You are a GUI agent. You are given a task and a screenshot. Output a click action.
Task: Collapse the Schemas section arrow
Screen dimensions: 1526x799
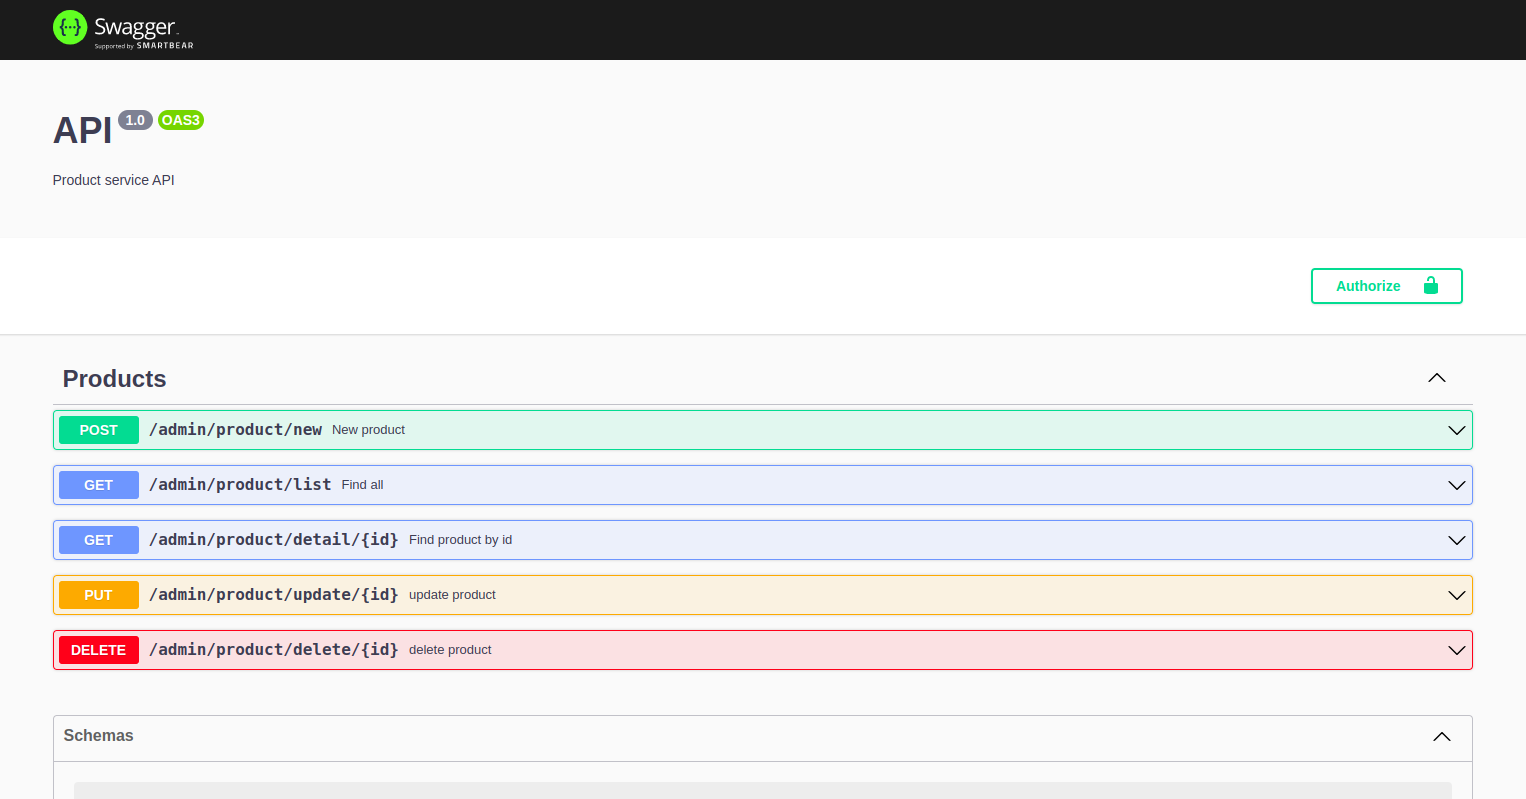click(1441, 737)
